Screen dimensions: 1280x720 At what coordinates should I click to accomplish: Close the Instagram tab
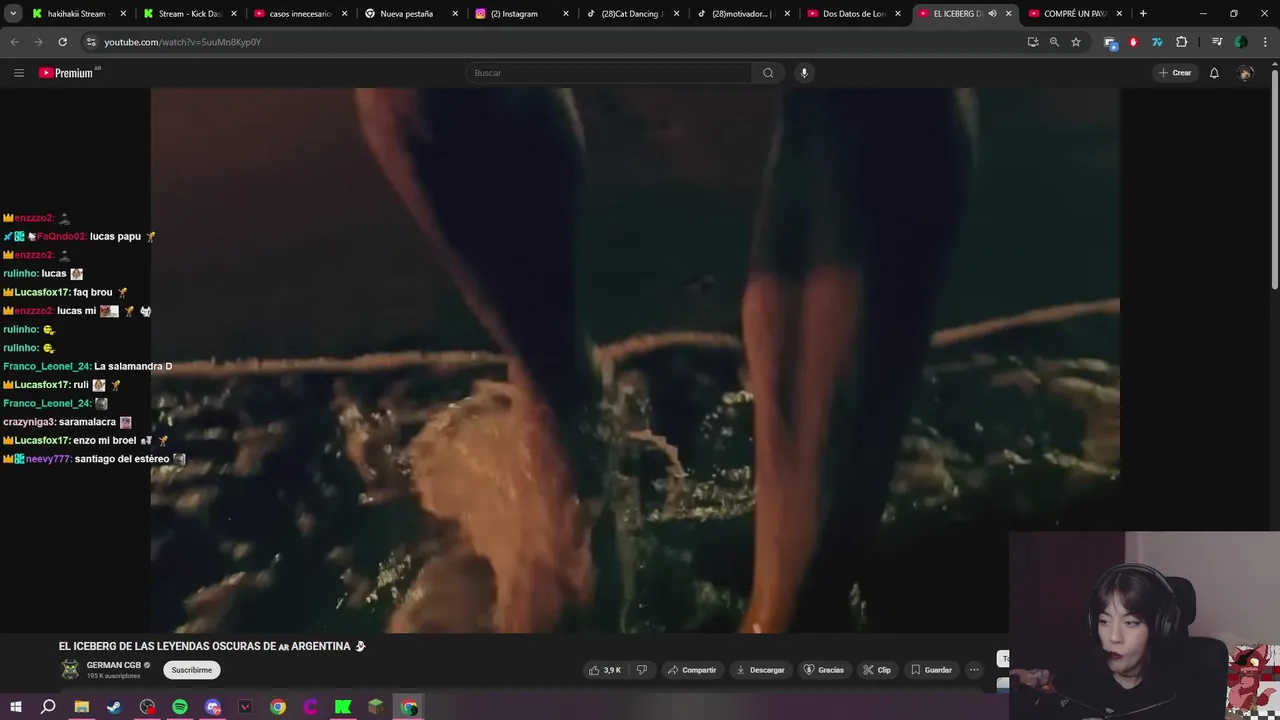(565, 14)
